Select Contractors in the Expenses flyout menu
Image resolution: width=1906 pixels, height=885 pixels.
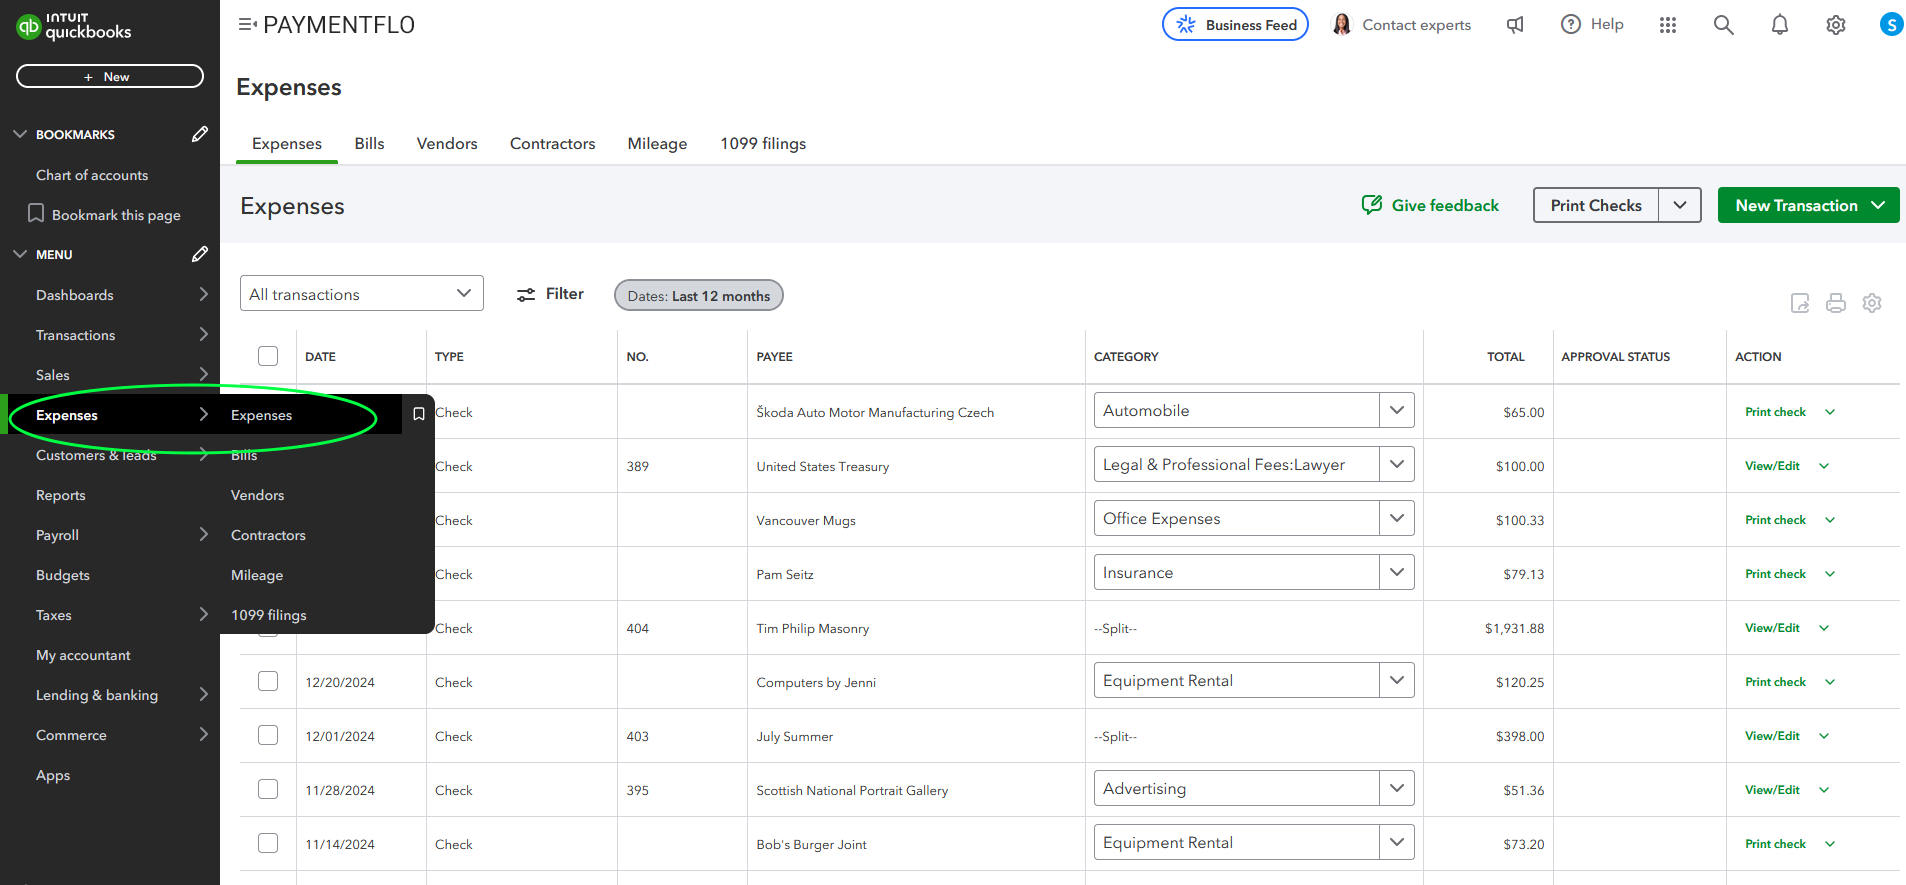[268, 535]
